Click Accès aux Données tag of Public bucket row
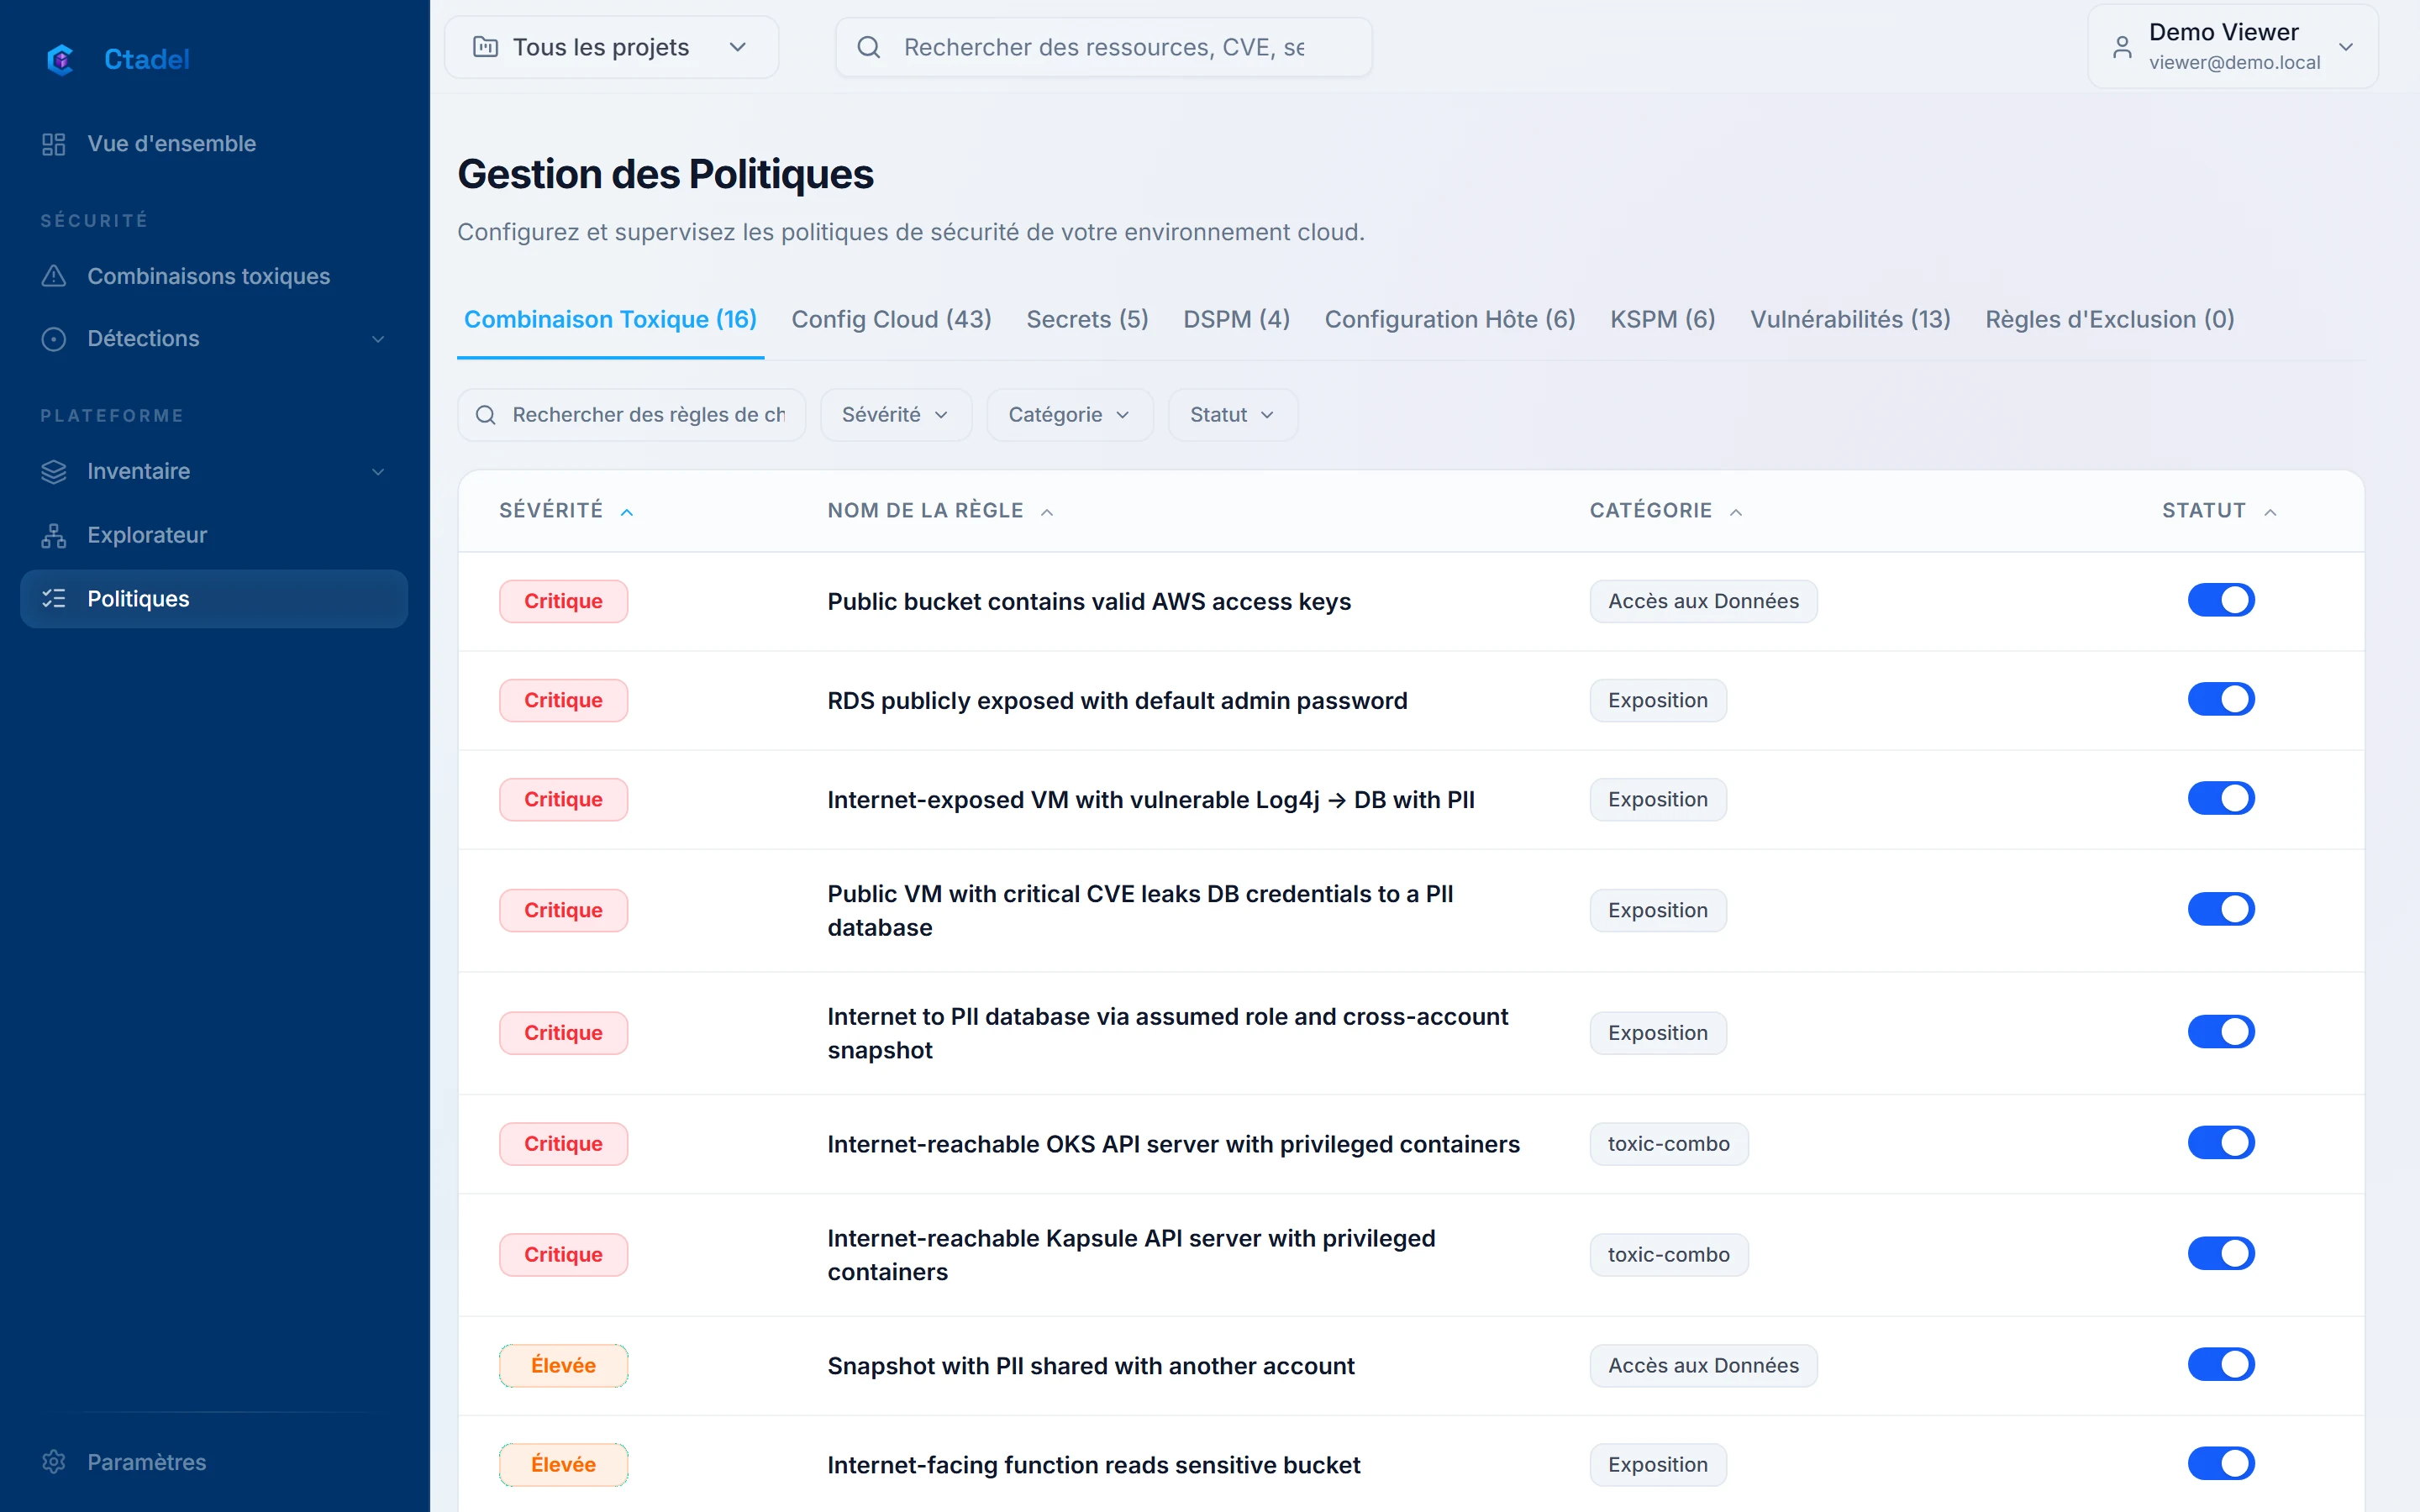 click(x=1703, y=601)
